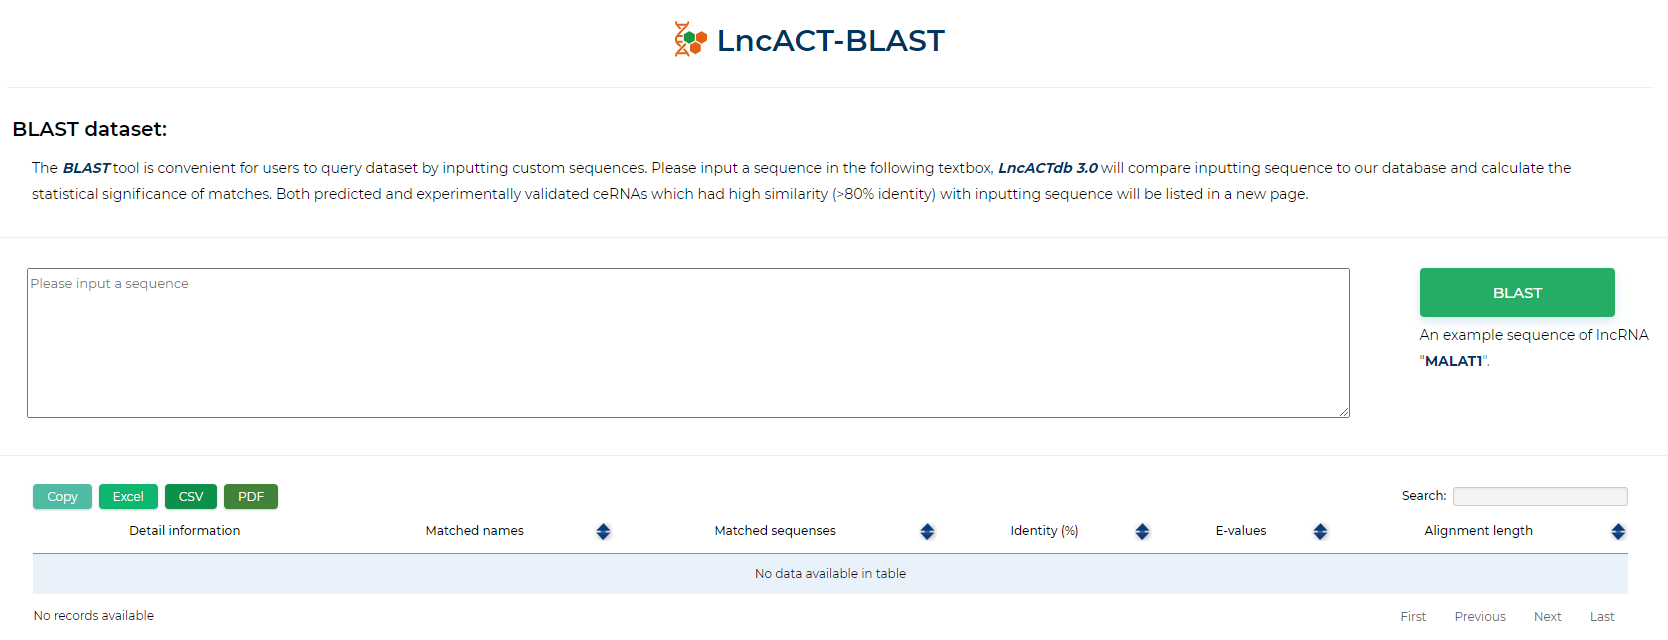Image resolution: width=1668 pixels, height=640 pixels.
Task: Go to Previous page of results
Action: click(x=1480, y=617)
